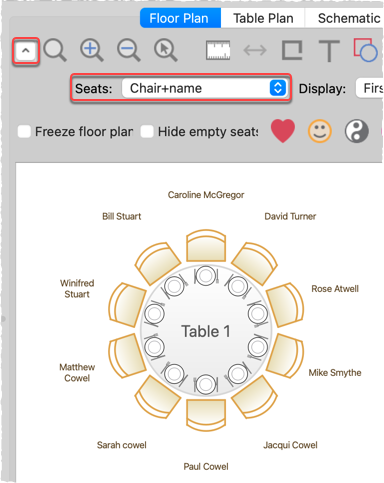The image size is (384, 483).
Task: Zoom in with the plus magnifier
Action: (92, 50)
